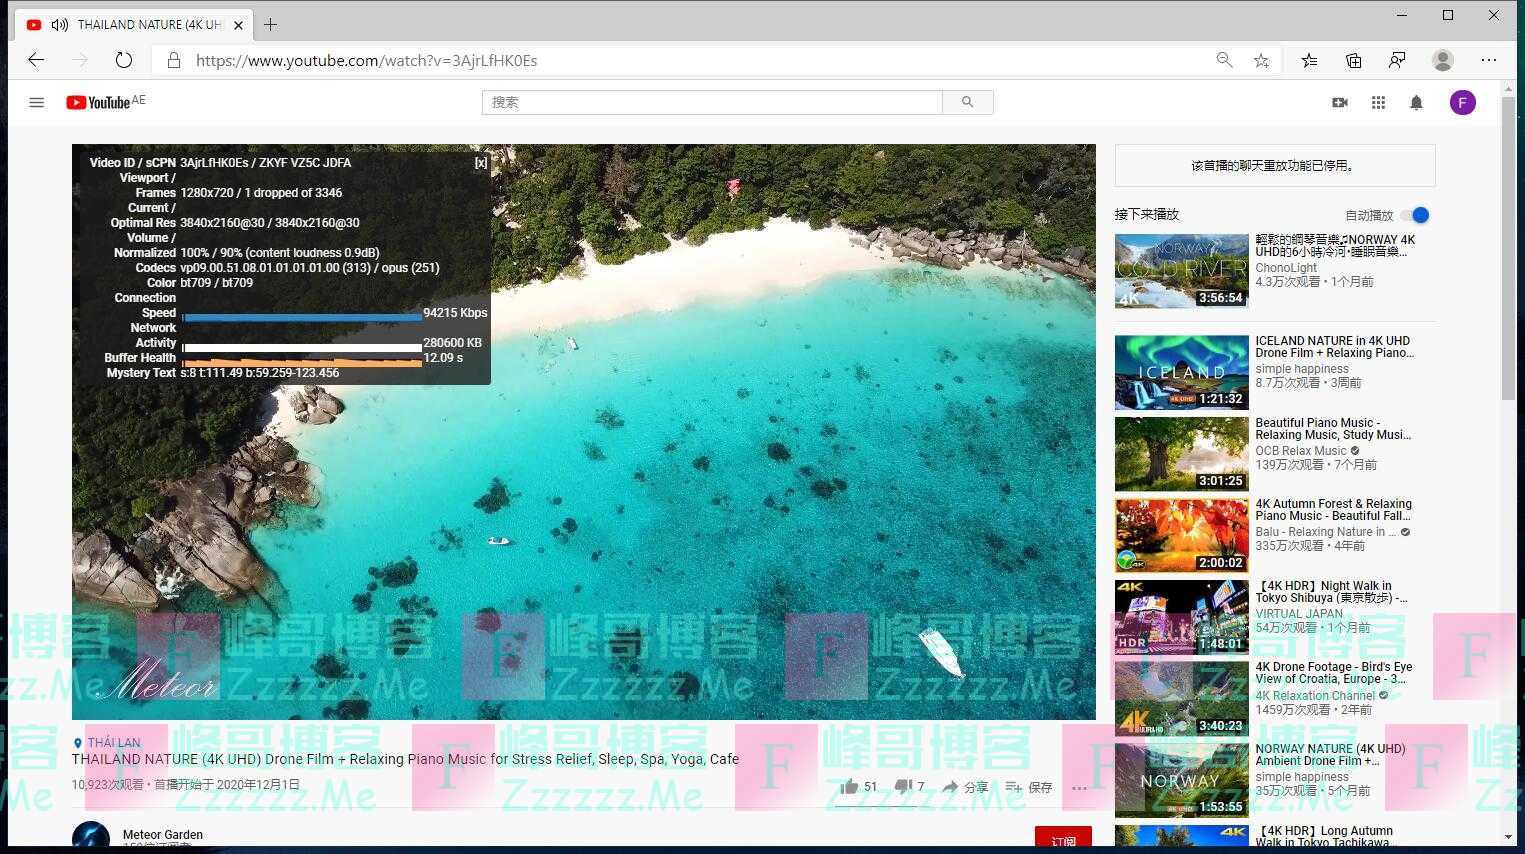
Task: Open the save to playlist option
Action: tap(1029, 788)
